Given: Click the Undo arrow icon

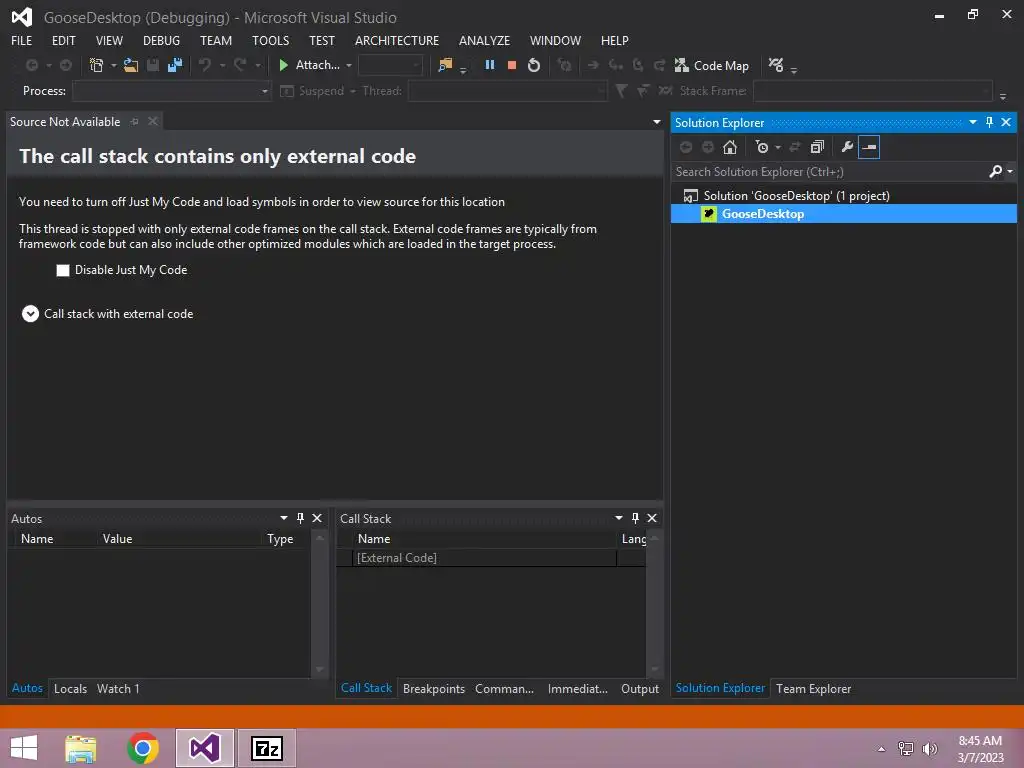Looking at the screenshot, I should point(205,65).
